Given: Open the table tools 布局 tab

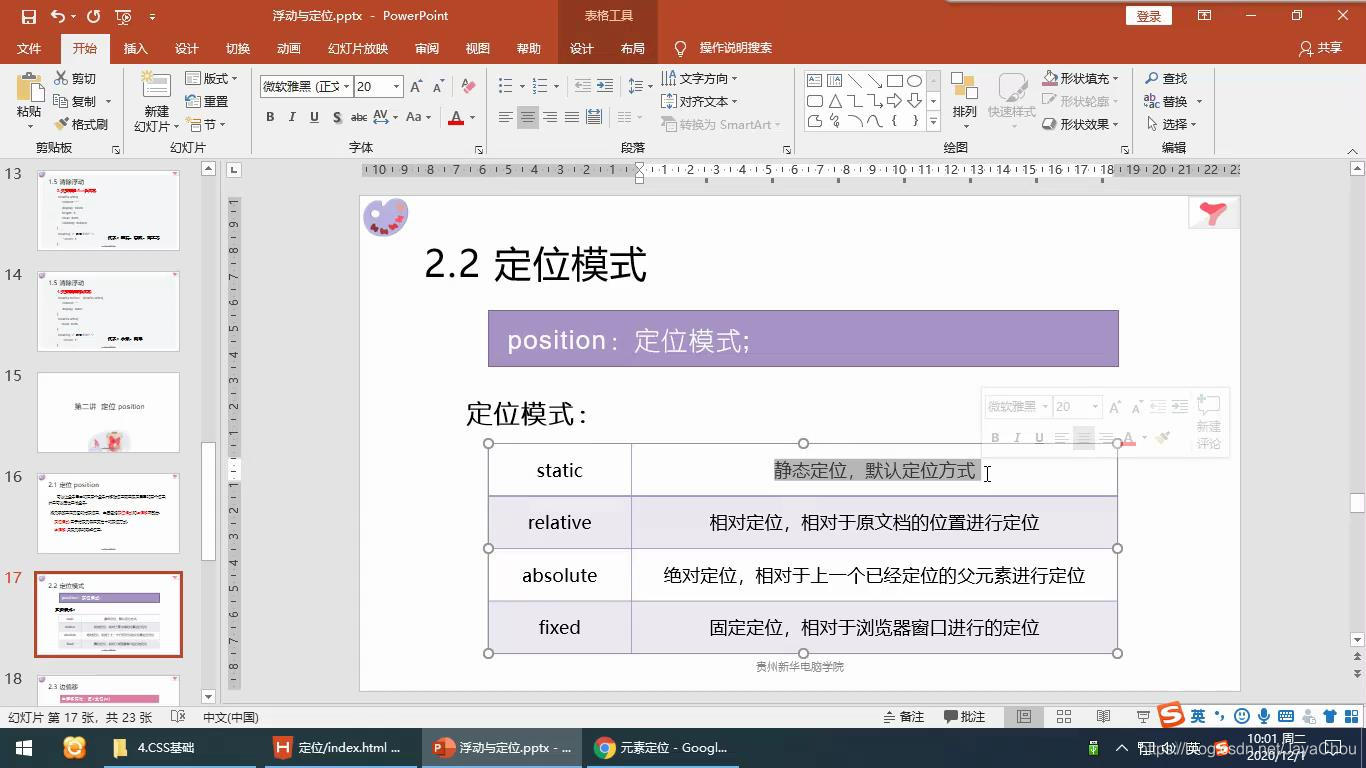Looking at the screenshot, I should pos(632,48).
